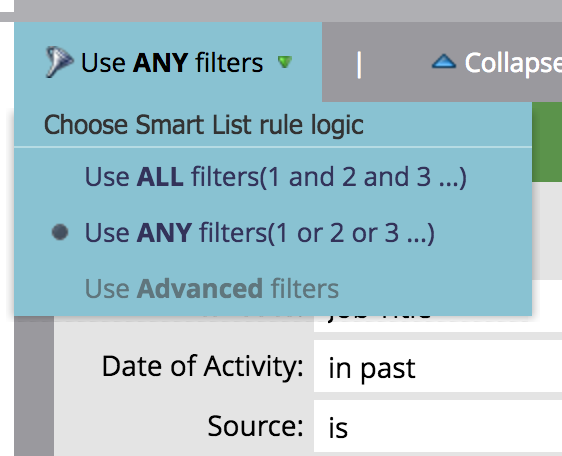Choose Use Advanced filters option
Viewport: 562px width, 456px height.
[211, 289]
